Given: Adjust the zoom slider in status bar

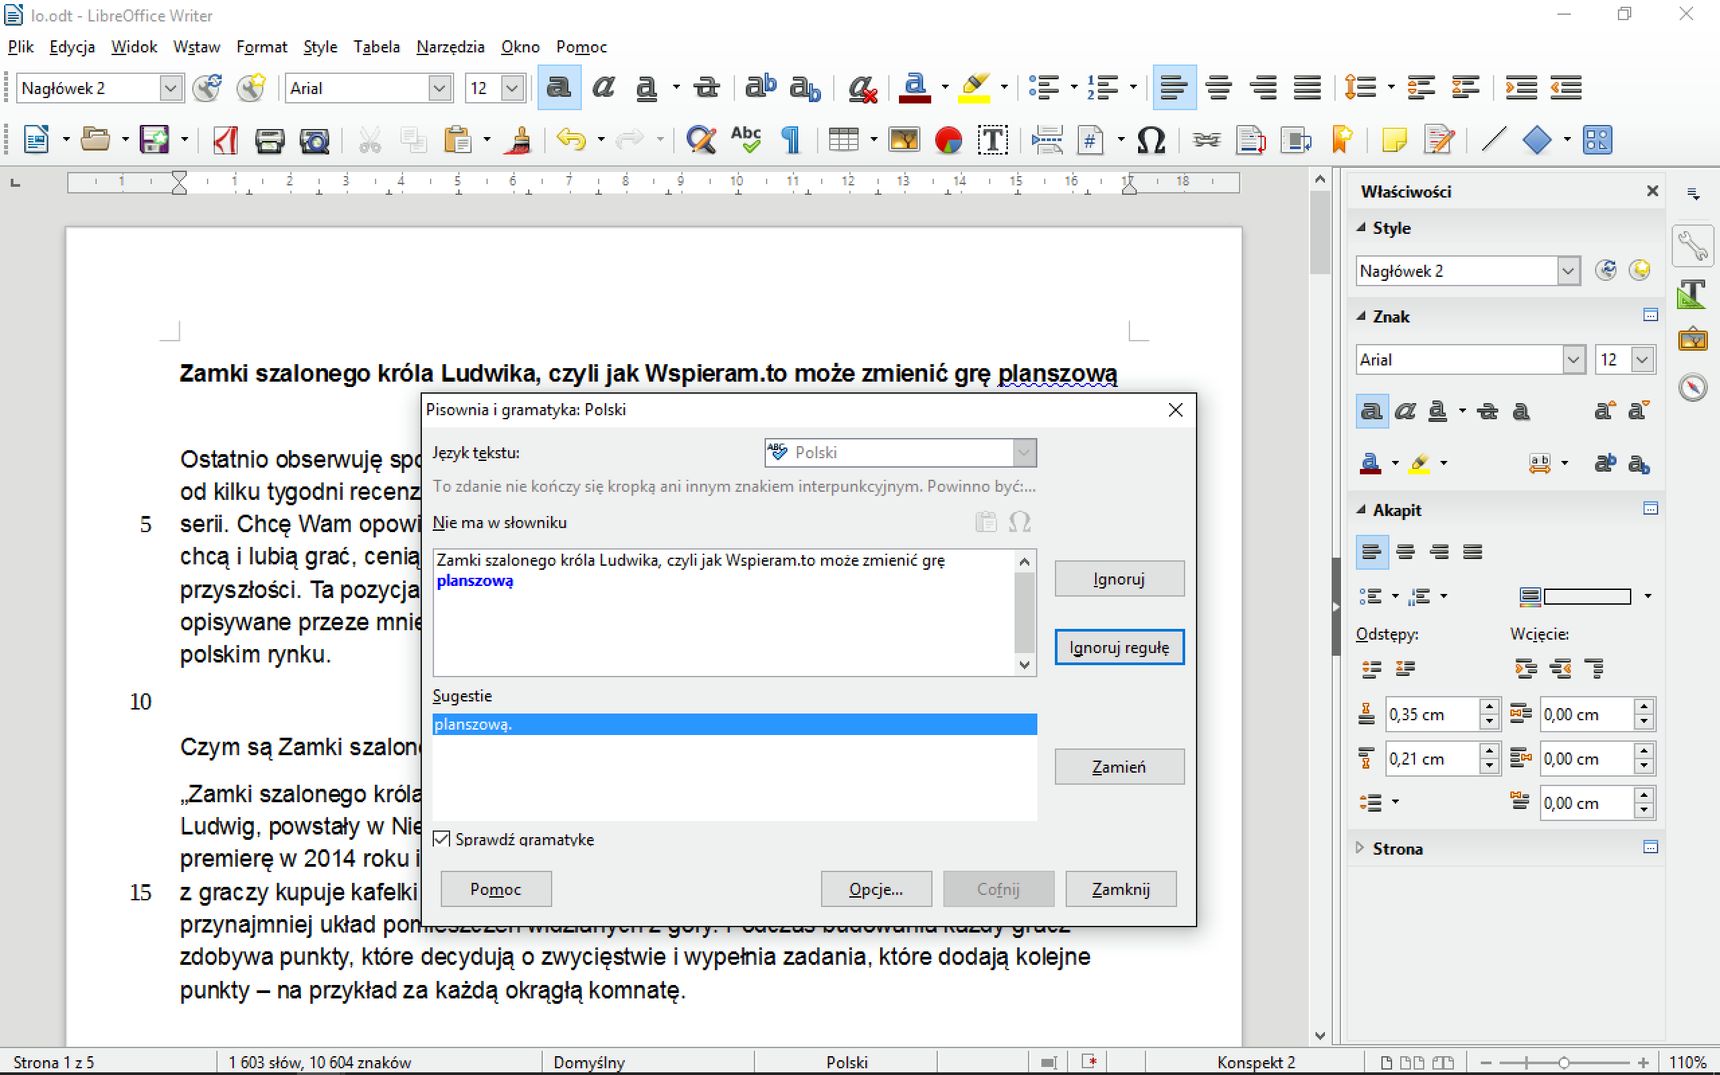Looking at the screenshot, I should (1563, 1062).
